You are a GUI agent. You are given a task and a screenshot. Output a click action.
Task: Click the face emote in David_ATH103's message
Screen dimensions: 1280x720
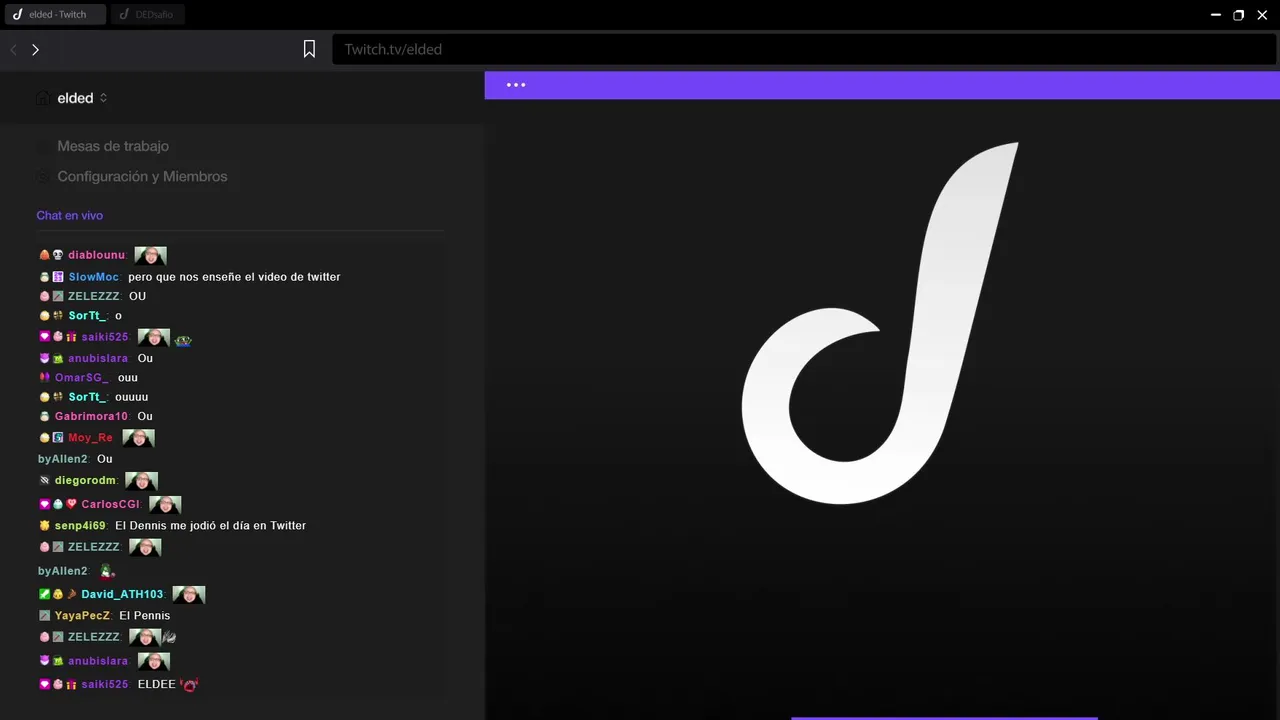coord(189,595)
